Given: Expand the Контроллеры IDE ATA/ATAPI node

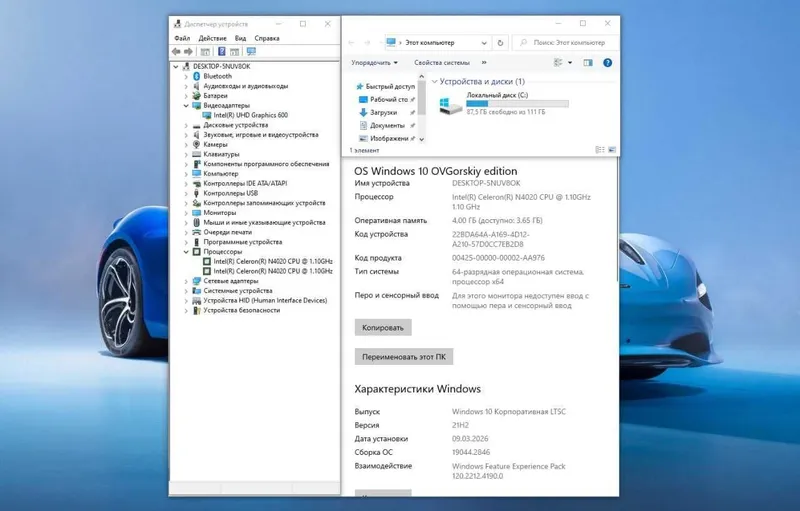Looking at the screenshot, I should pyautogui.click(x=186, y=184).
